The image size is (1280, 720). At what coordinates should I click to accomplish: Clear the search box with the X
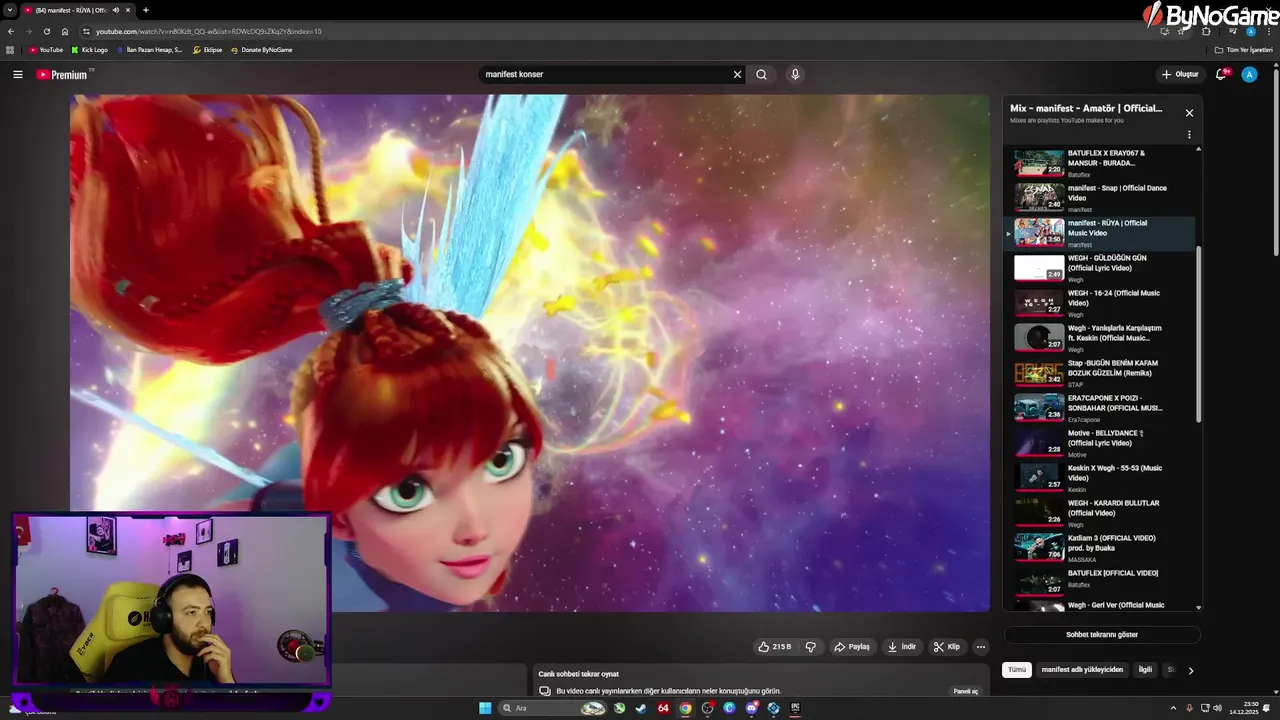[738, 74]
